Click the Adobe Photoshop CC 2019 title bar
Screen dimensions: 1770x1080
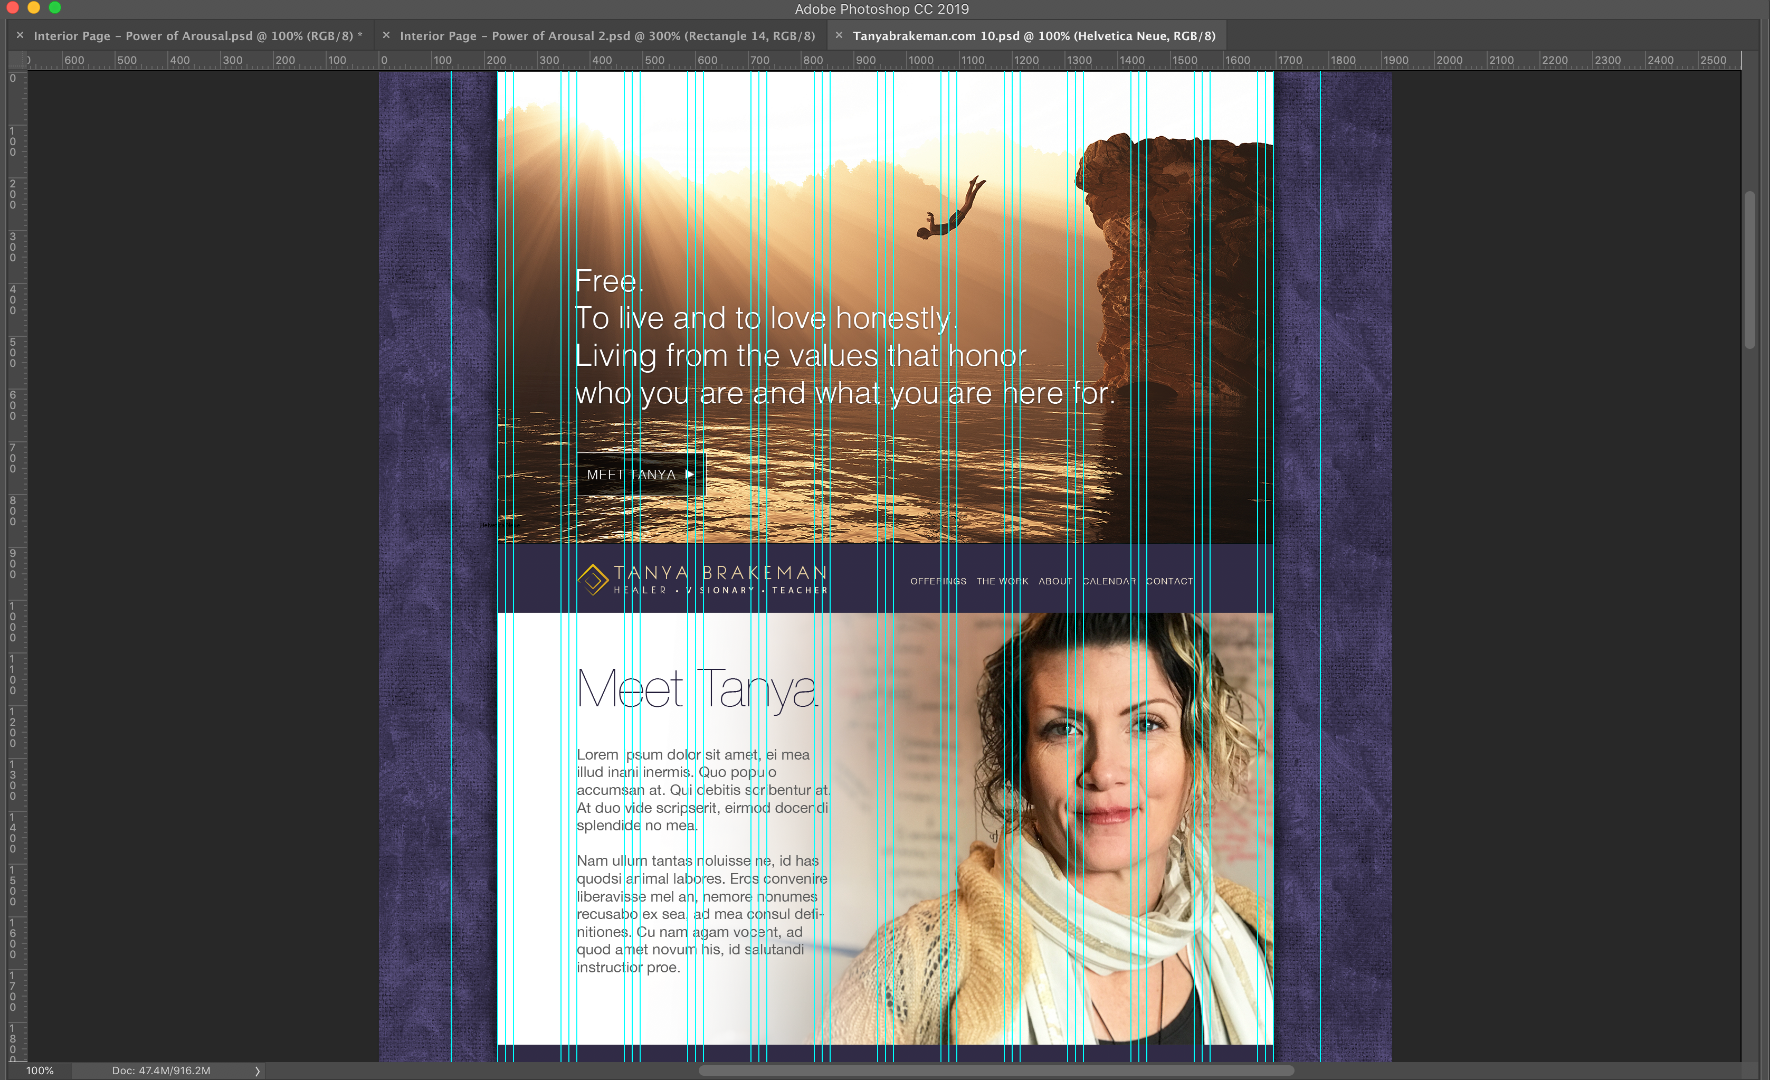tap(885, 9)
